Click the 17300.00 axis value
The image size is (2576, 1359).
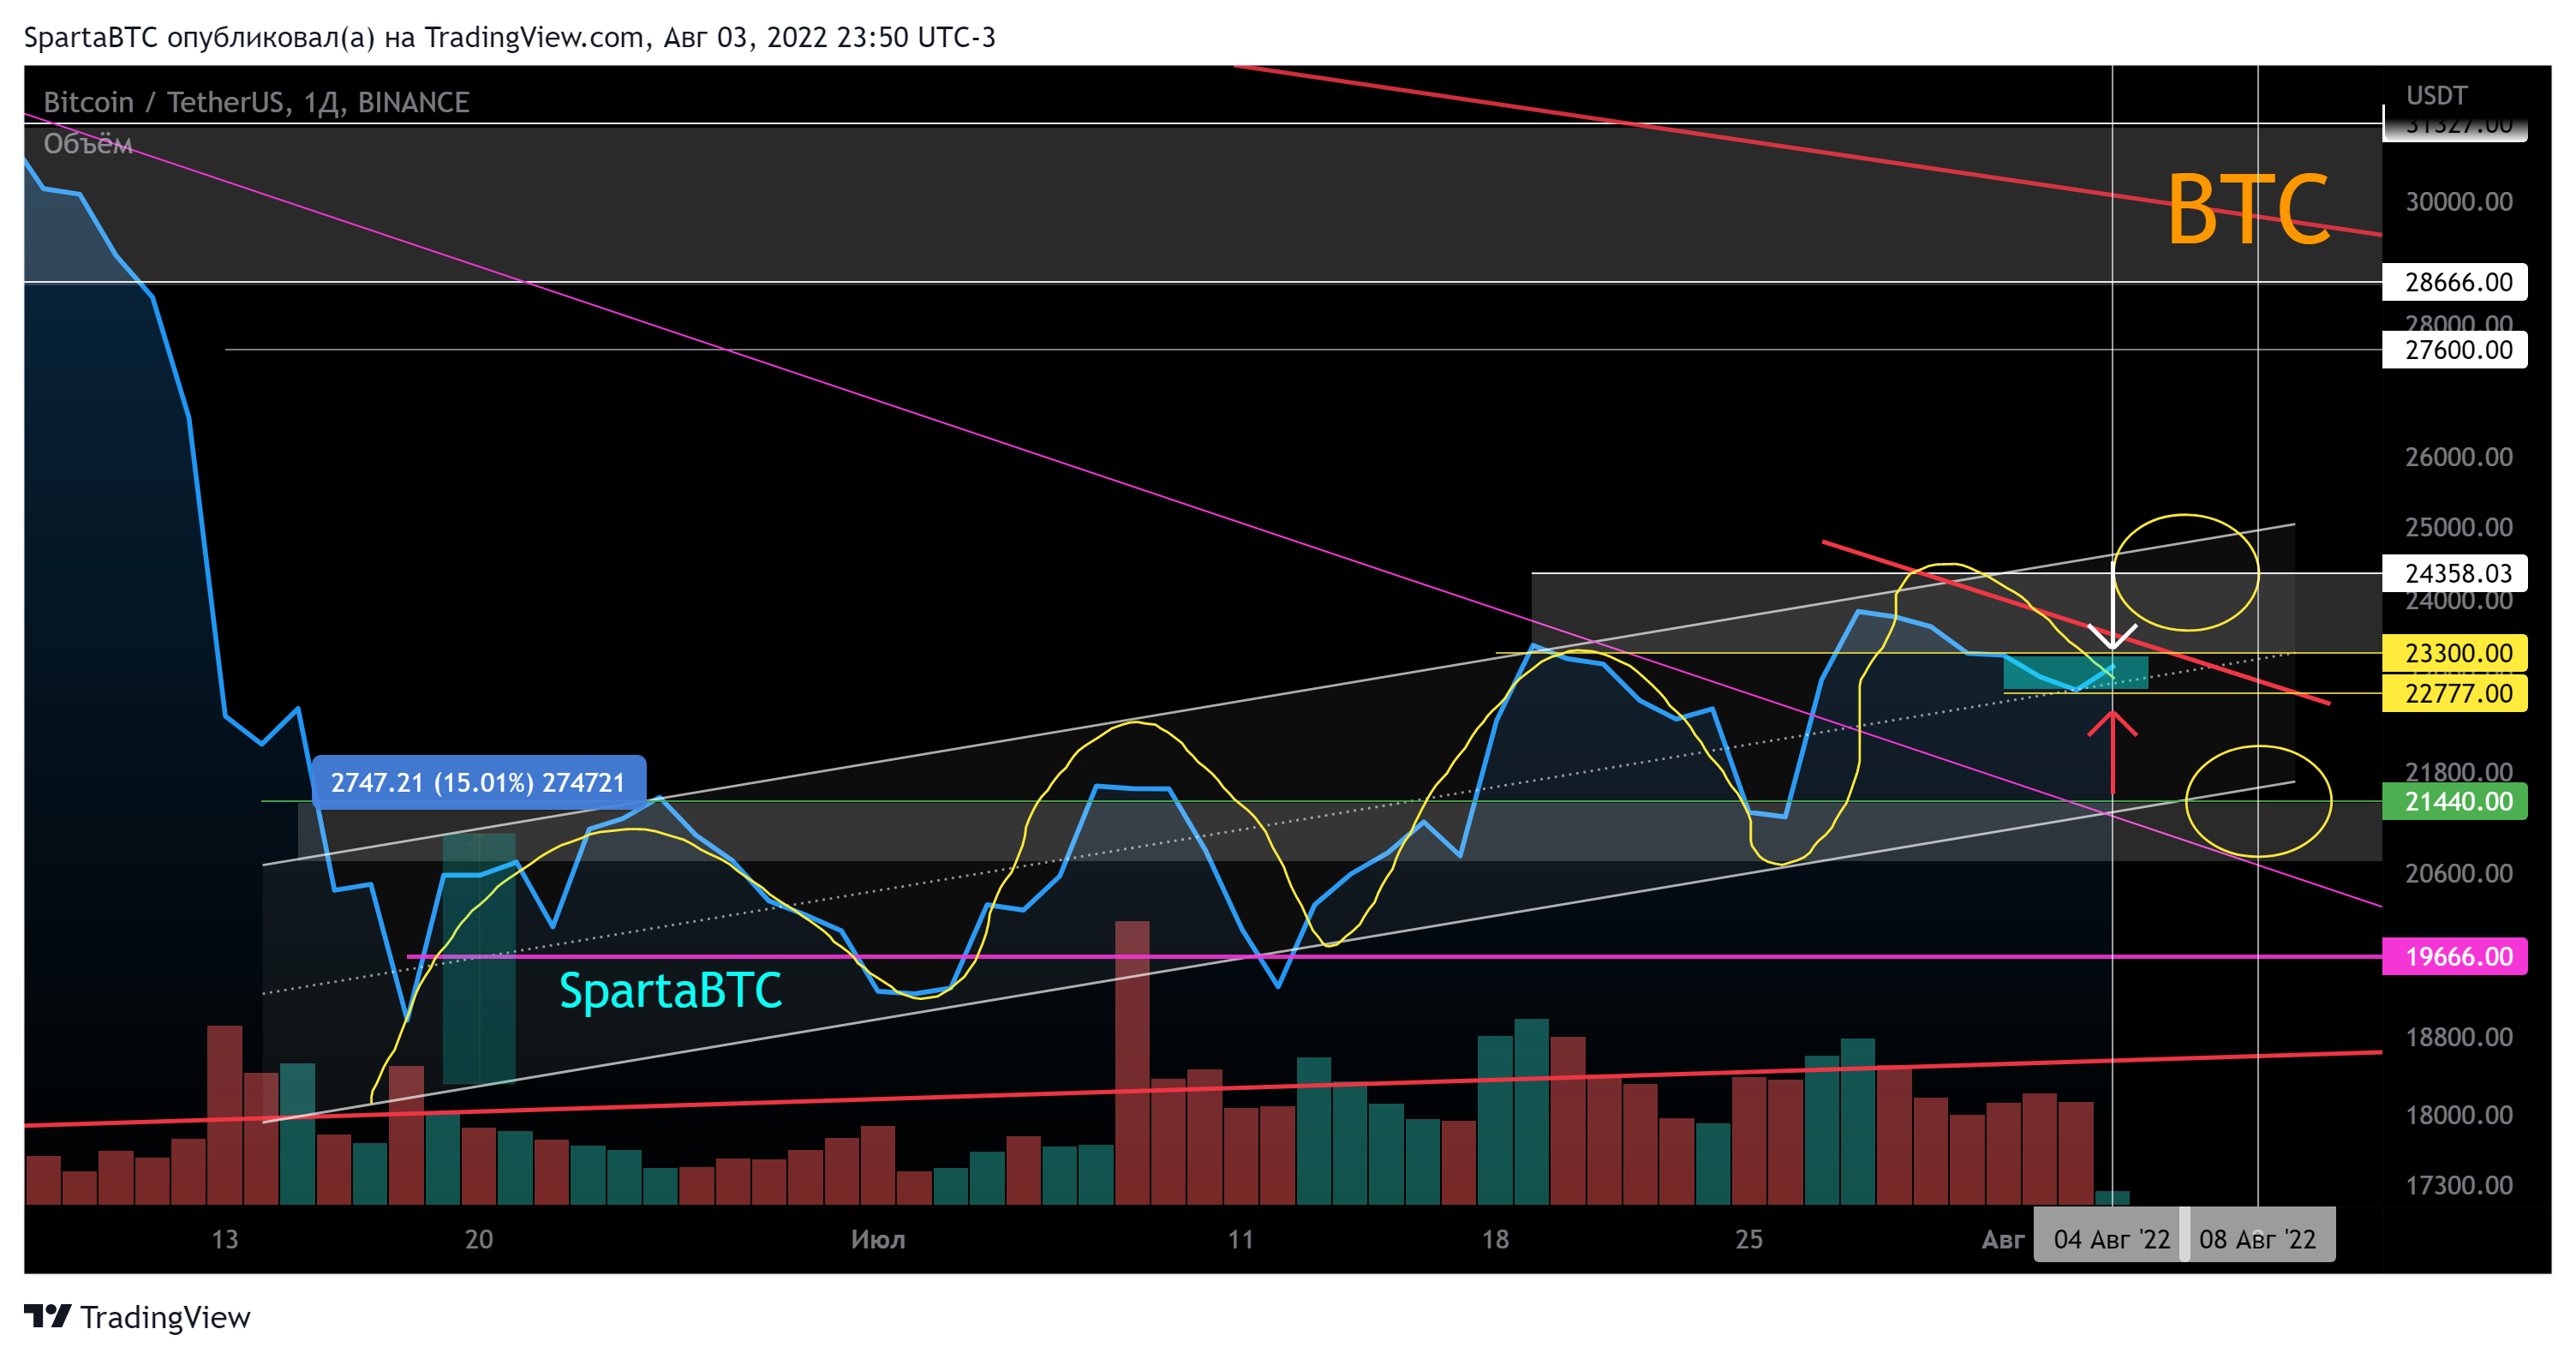coord(2458,1185)
